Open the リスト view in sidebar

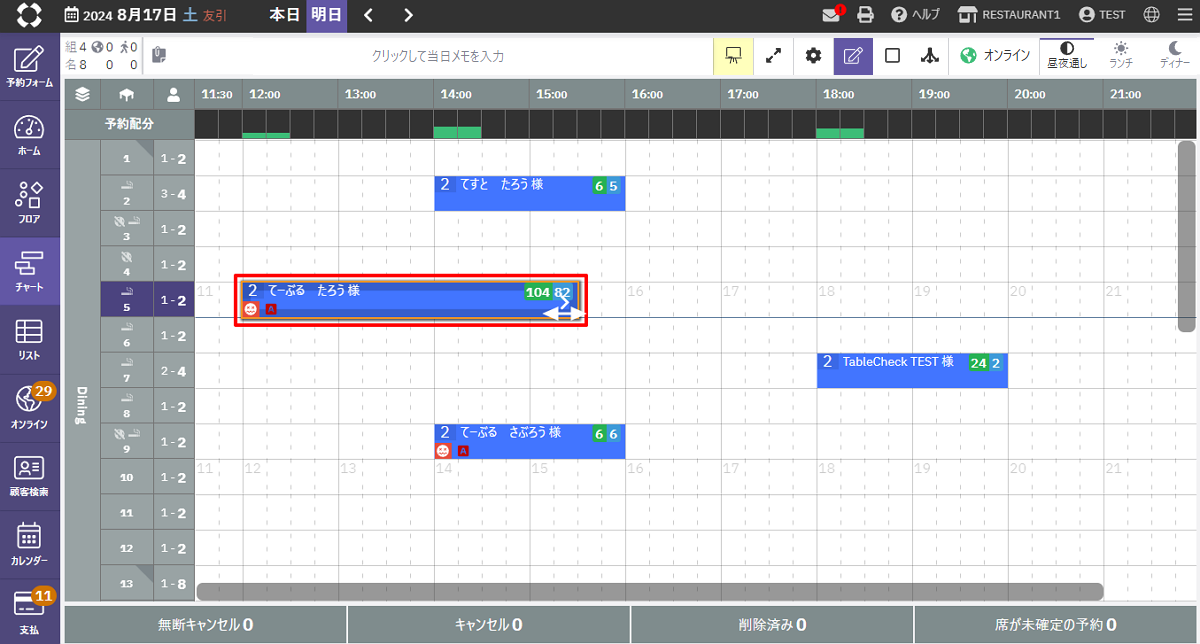click(x=30, y=339)
